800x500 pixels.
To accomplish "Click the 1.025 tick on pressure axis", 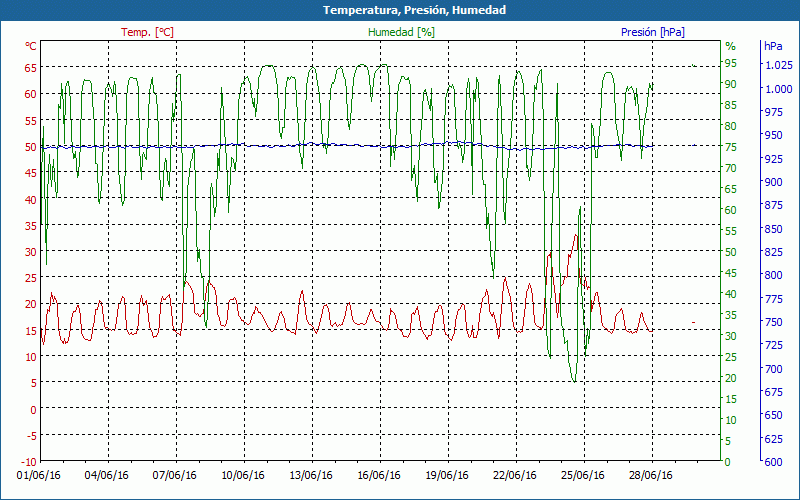I will tap(778, 65).
